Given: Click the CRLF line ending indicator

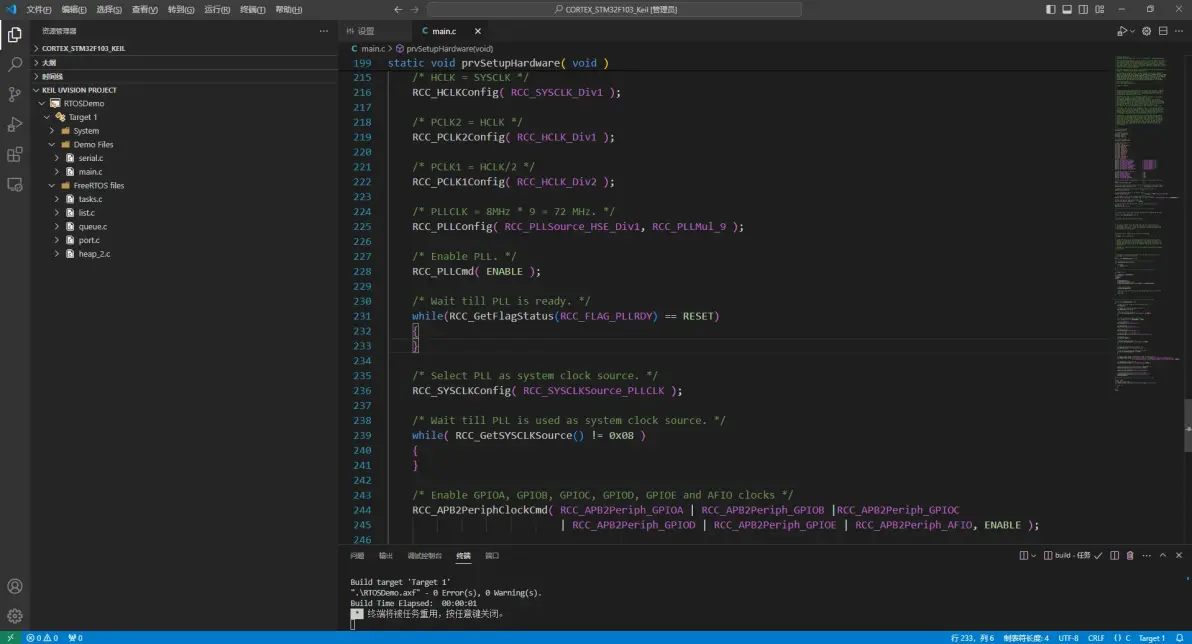Looking at the screenshot, I should tap(1096, 637).
